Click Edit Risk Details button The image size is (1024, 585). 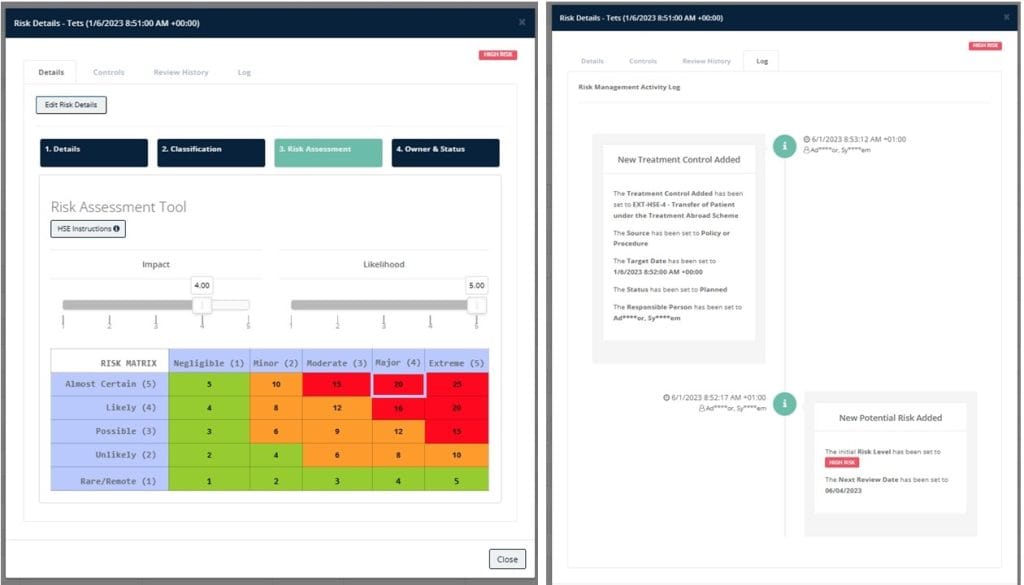[71, 104]
